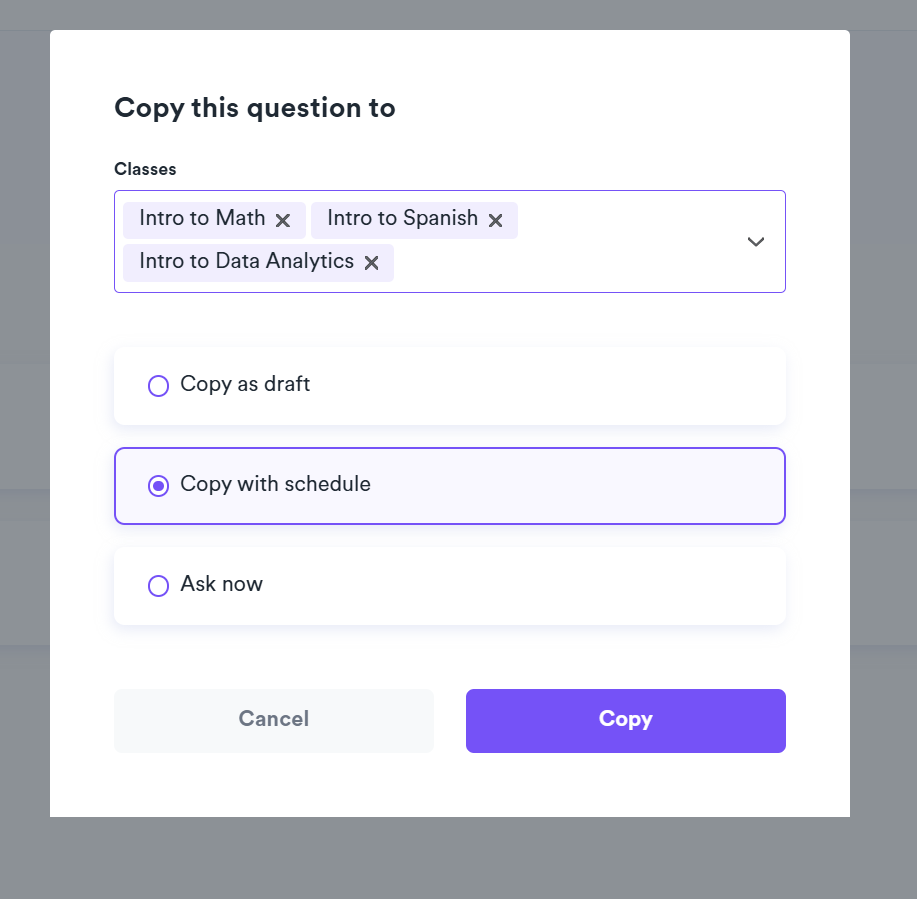Select the Copy as draft radio circle
The image size is (917, 899).
click(158, 386)
